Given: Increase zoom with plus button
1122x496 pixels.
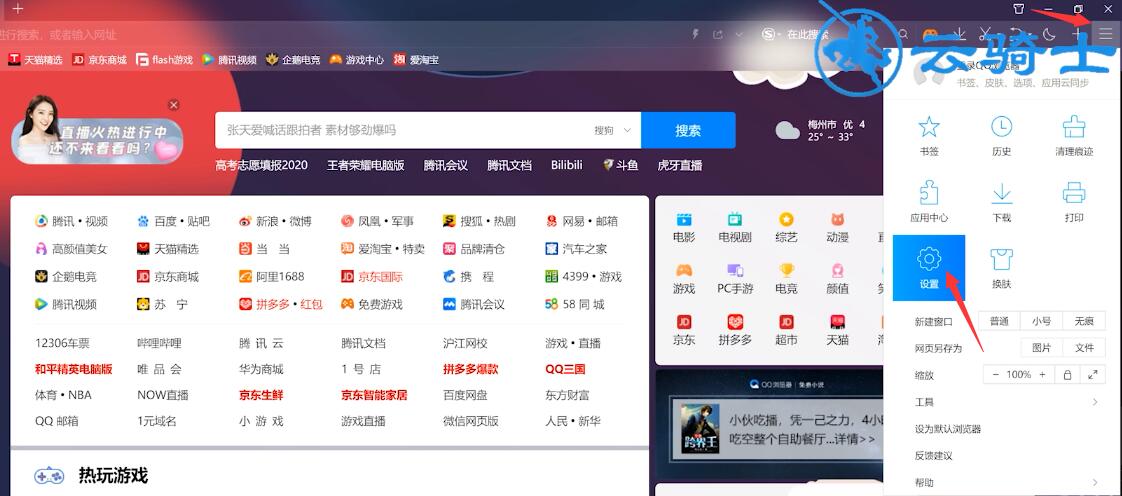Looking at the screenshot, I should coord(1042,374).
